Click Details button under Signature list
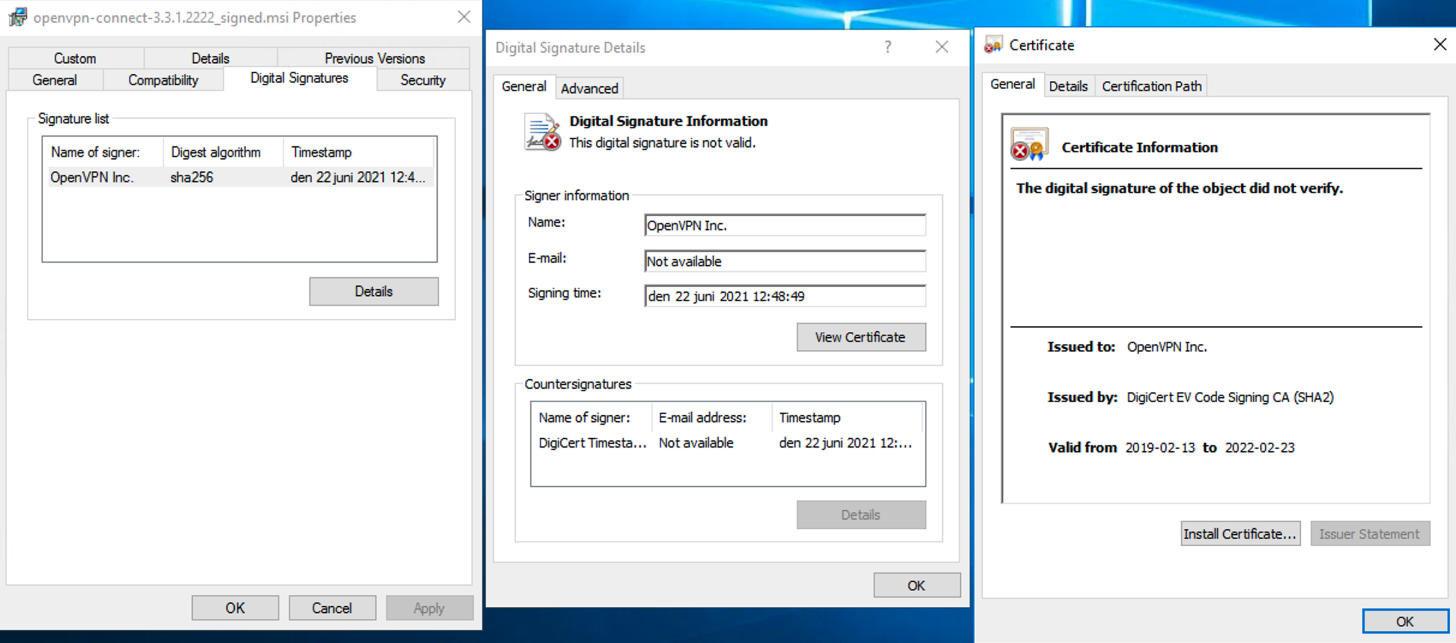The width and height of the screenshot is (1456, 643). coord(374,291)
